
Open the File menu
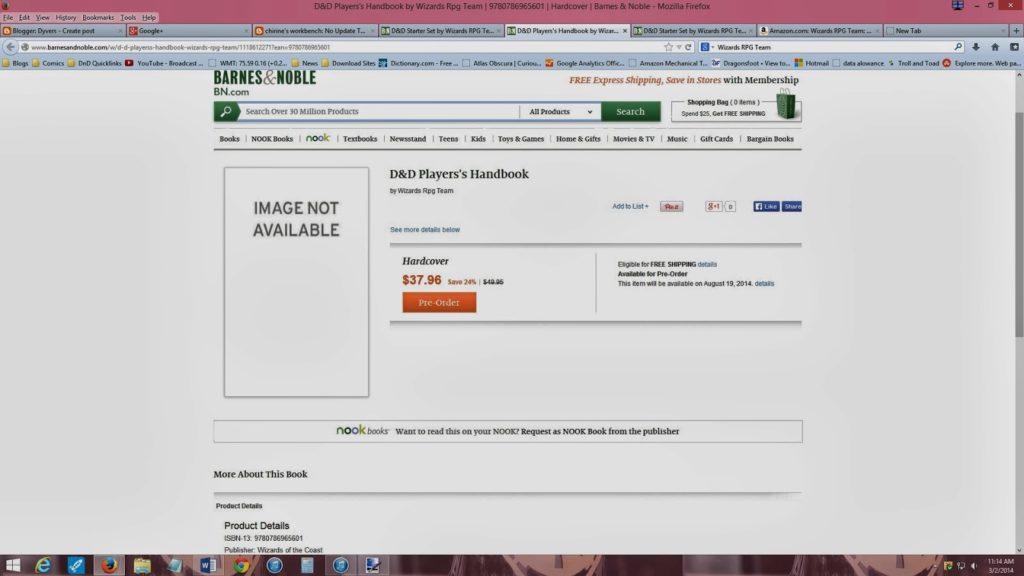(8, 18)
